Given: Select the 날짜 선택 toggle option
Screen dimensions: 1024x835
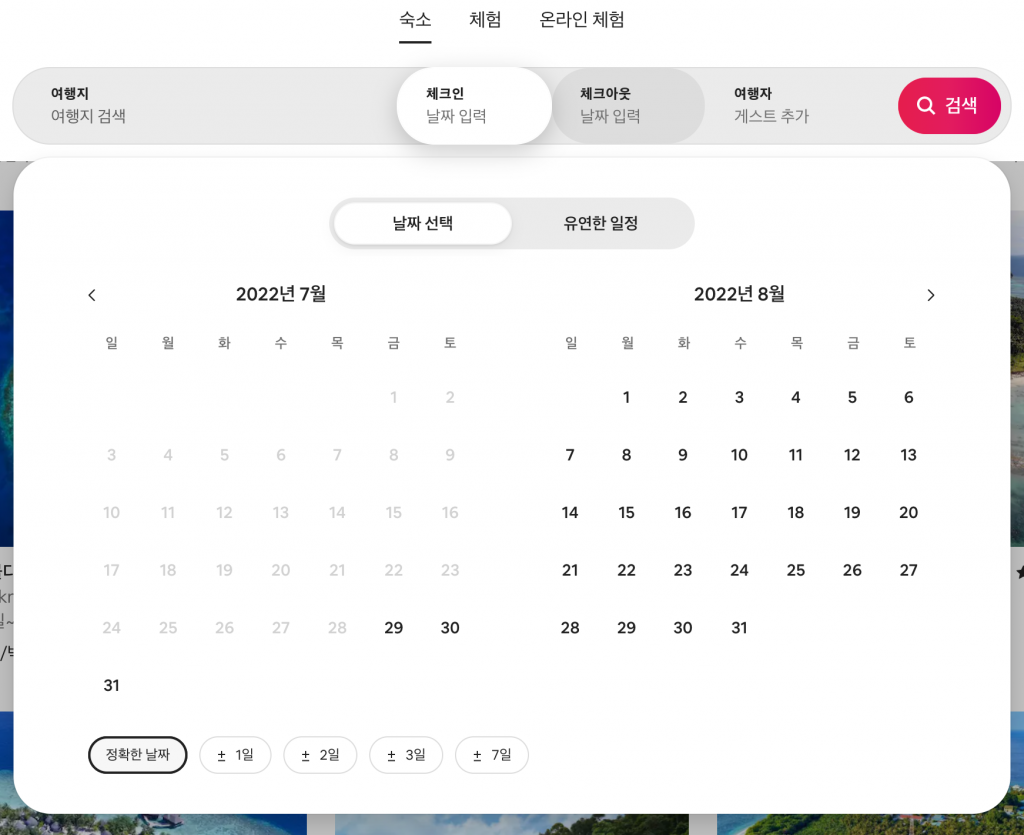Looking at the screenshot, I should click(423, 223).
